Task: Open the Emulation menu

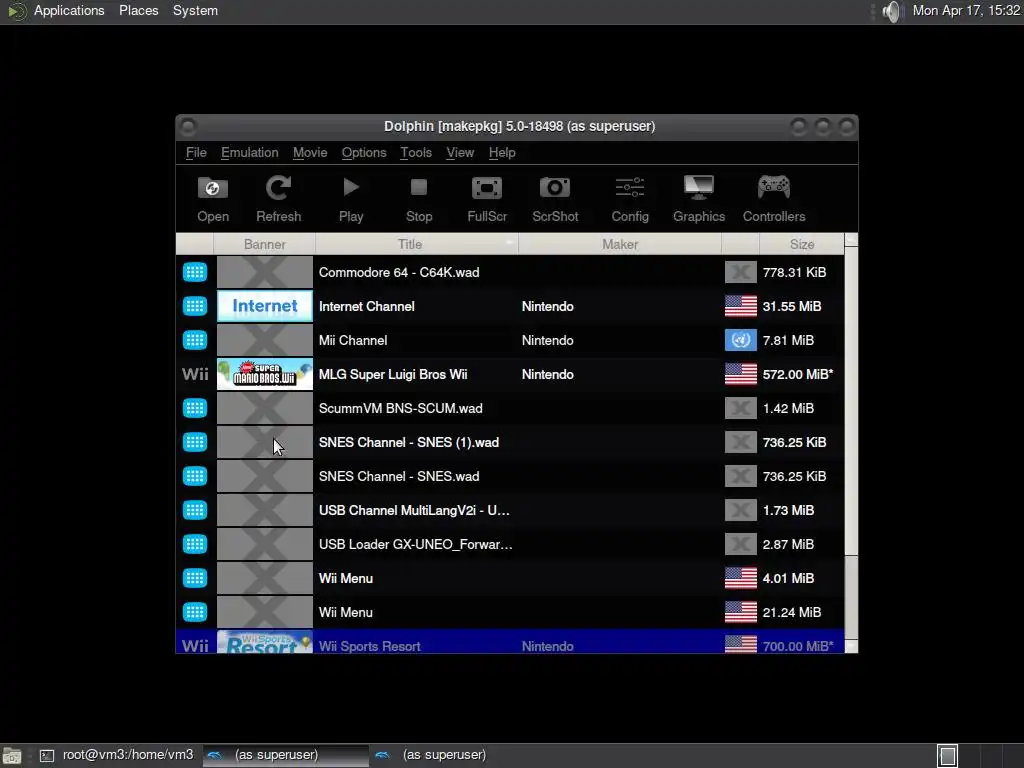Action: click(x=249, y=152)
